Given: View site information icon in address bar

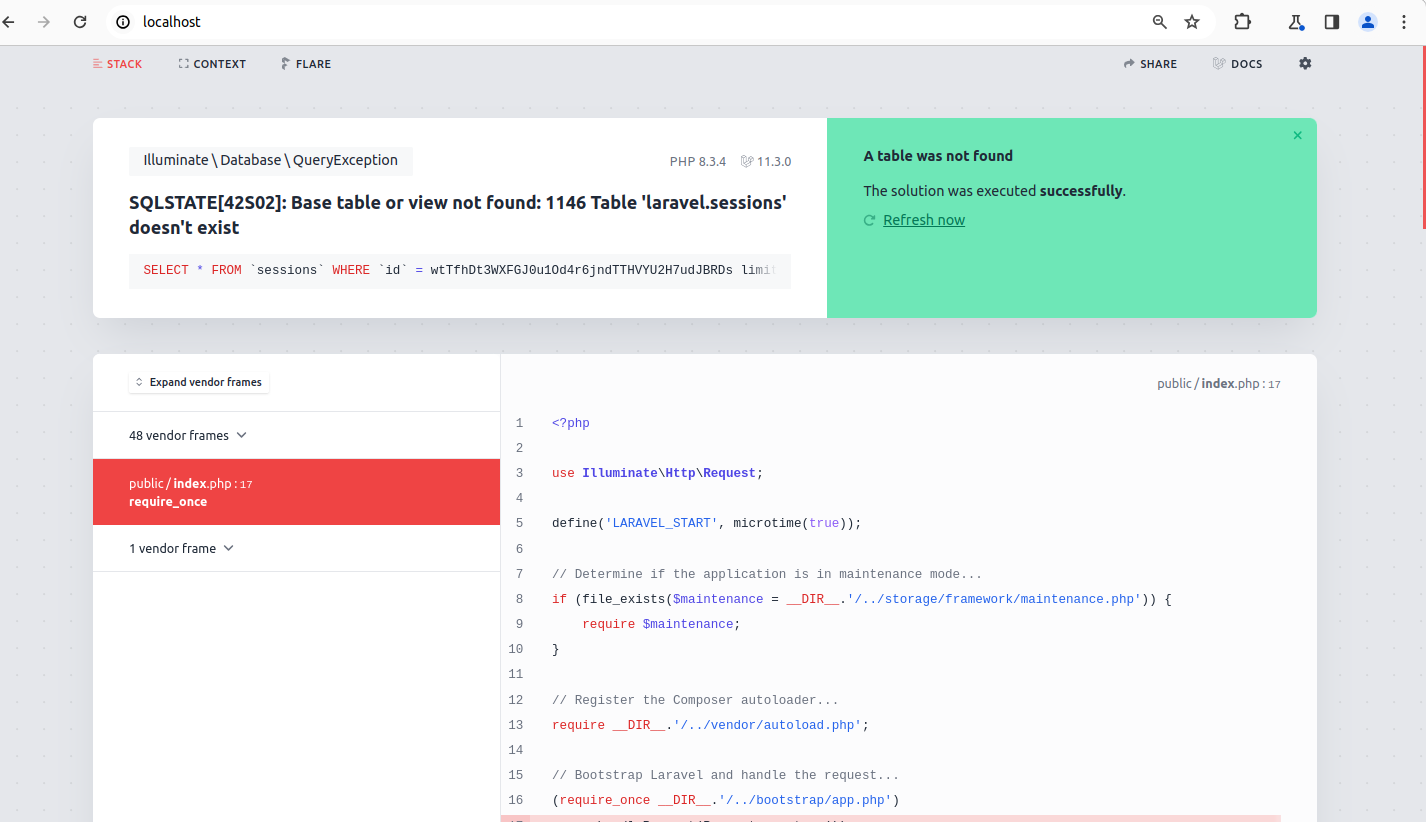Looking at the screenshot, I should pos(123,21).
